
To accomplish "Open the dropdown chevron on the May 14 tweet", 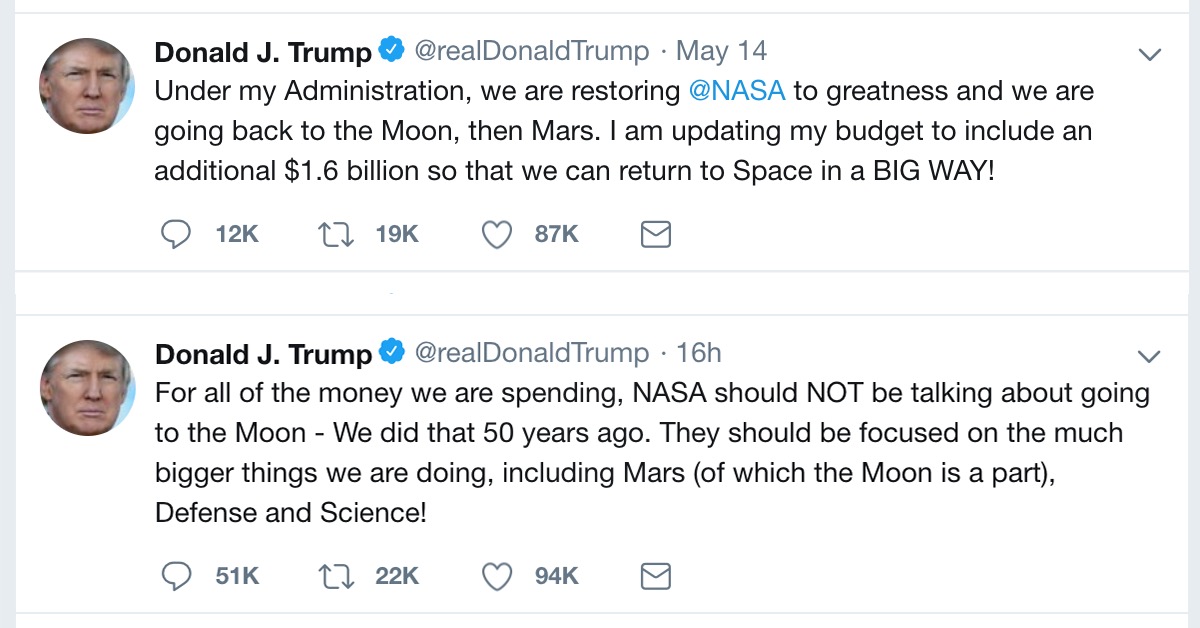I will tap(1150, 53).
